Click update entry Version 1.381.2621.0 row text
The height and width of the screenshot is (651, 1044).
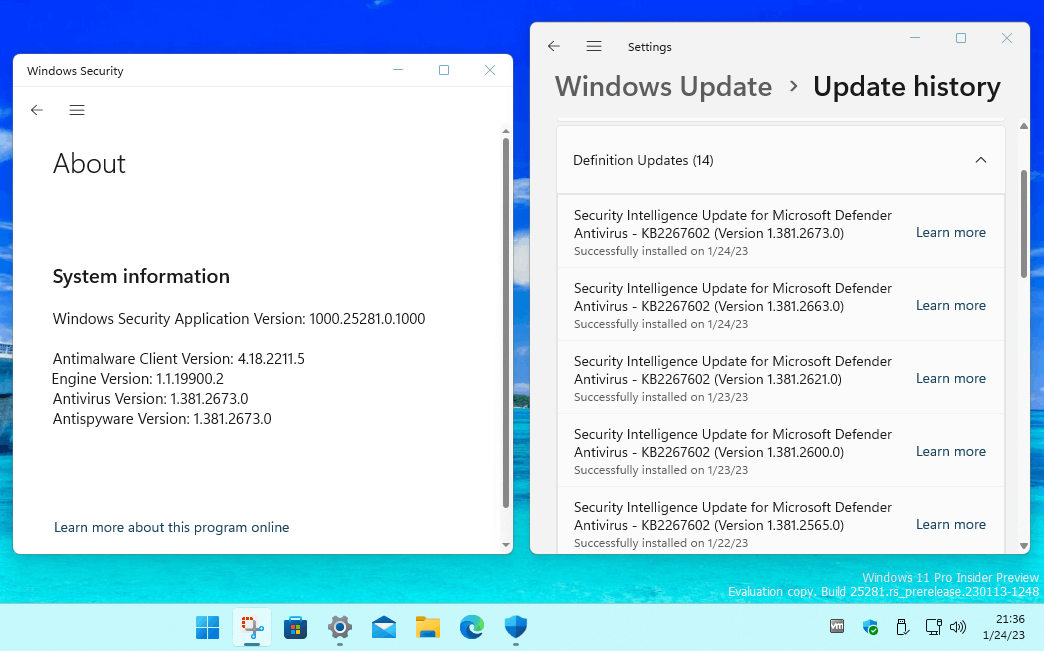tap(732, 370)
